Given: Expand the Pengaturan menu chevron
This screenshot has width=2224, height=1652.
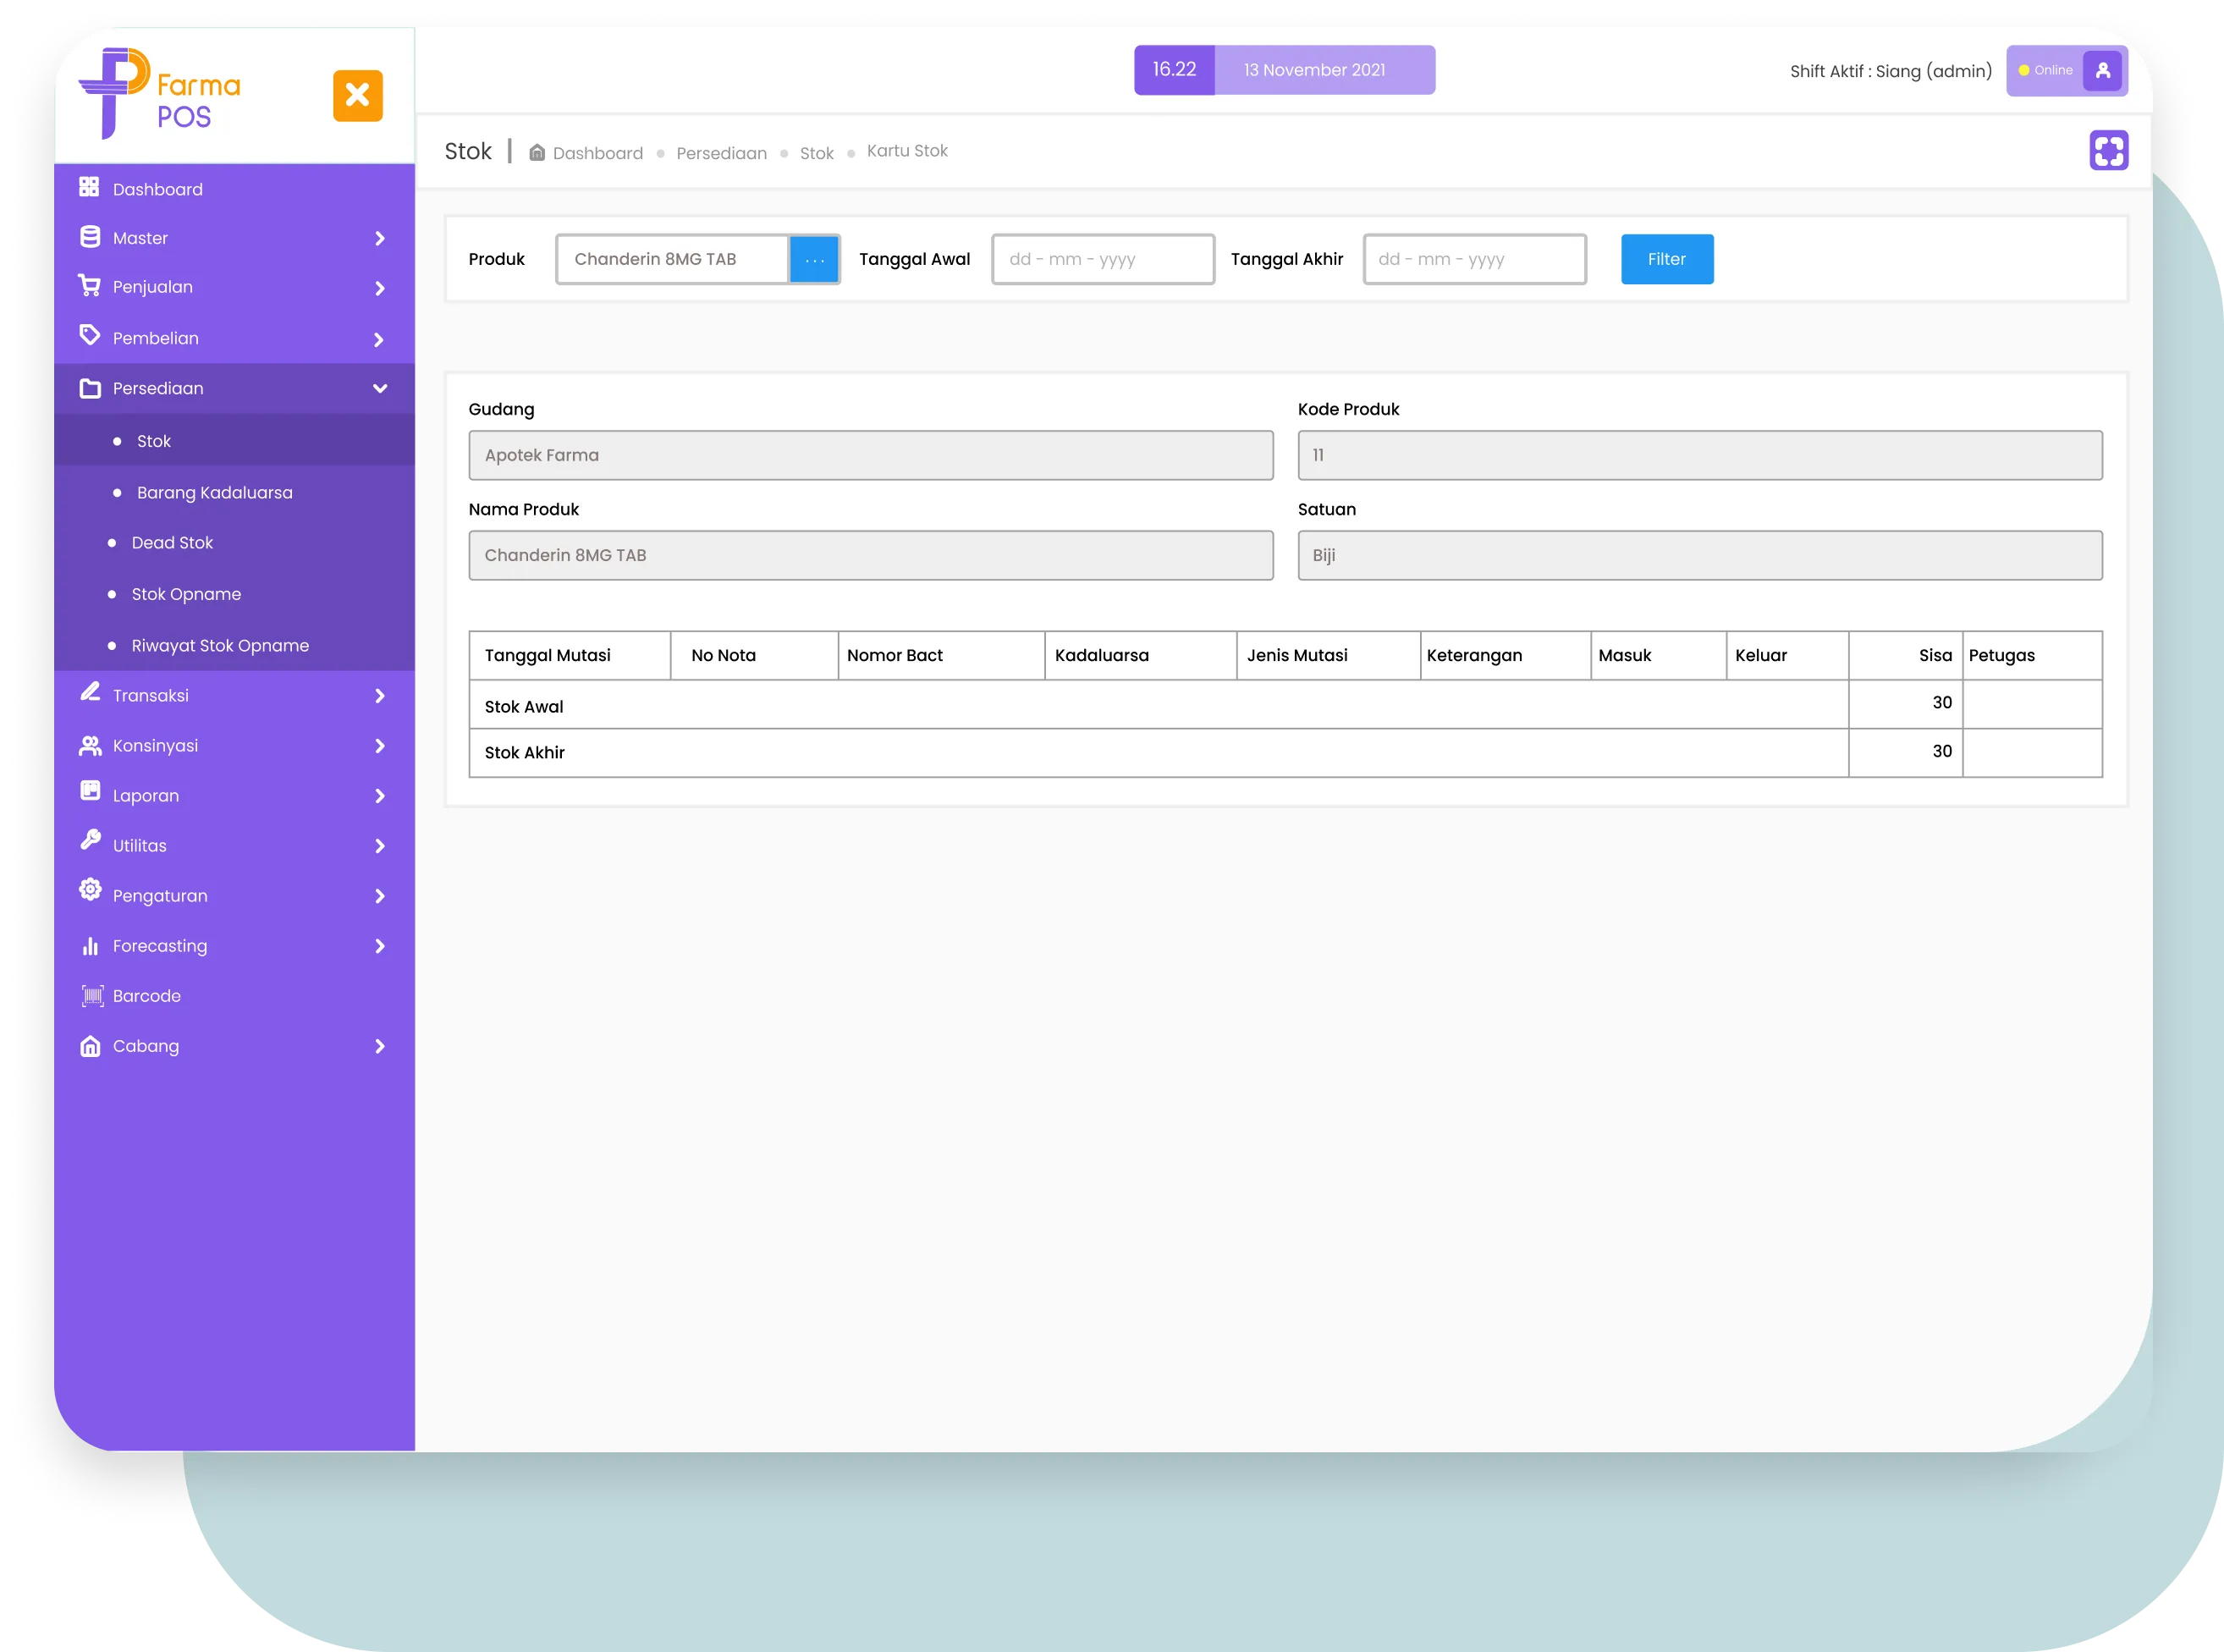Looking at the screenshot, I should 379,896.
